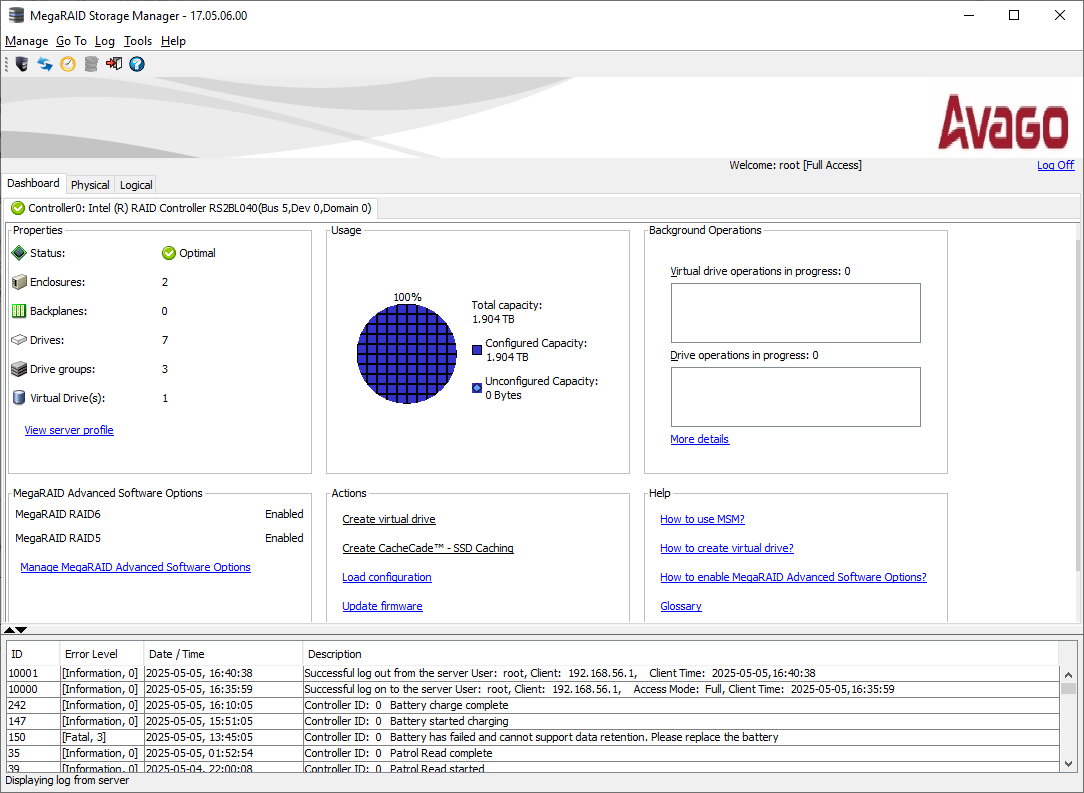Click the MegaRAID app icon in title bar
This screenshot has height=793, width=1084.
pyautogui.click(x=16, y=15)
